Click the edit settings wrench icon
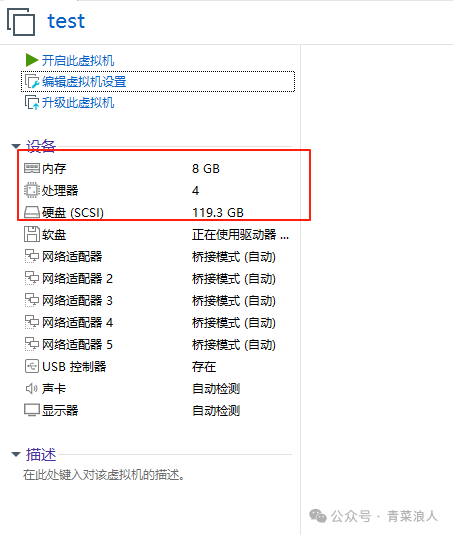Image resolution: width=453 pixels, height=535 pixels. click(x=32, y=82)
